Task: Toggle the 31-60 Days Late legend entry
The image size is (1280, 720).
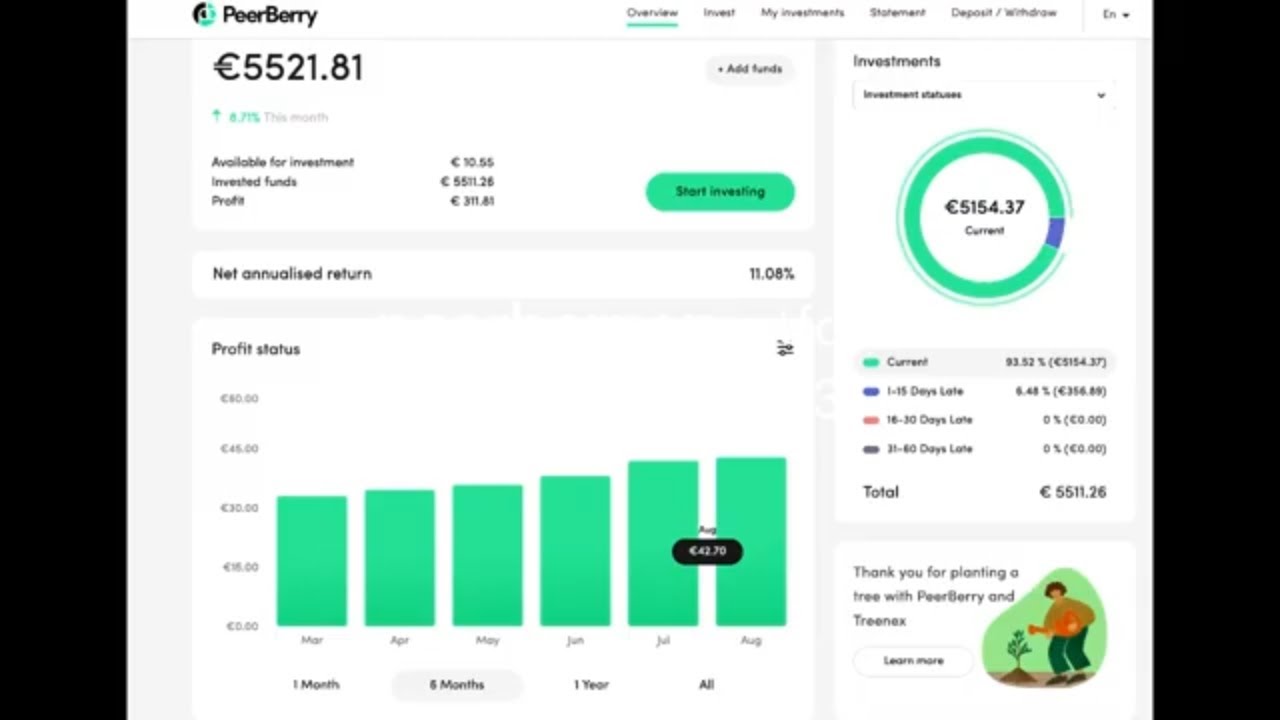Action: 984,449
